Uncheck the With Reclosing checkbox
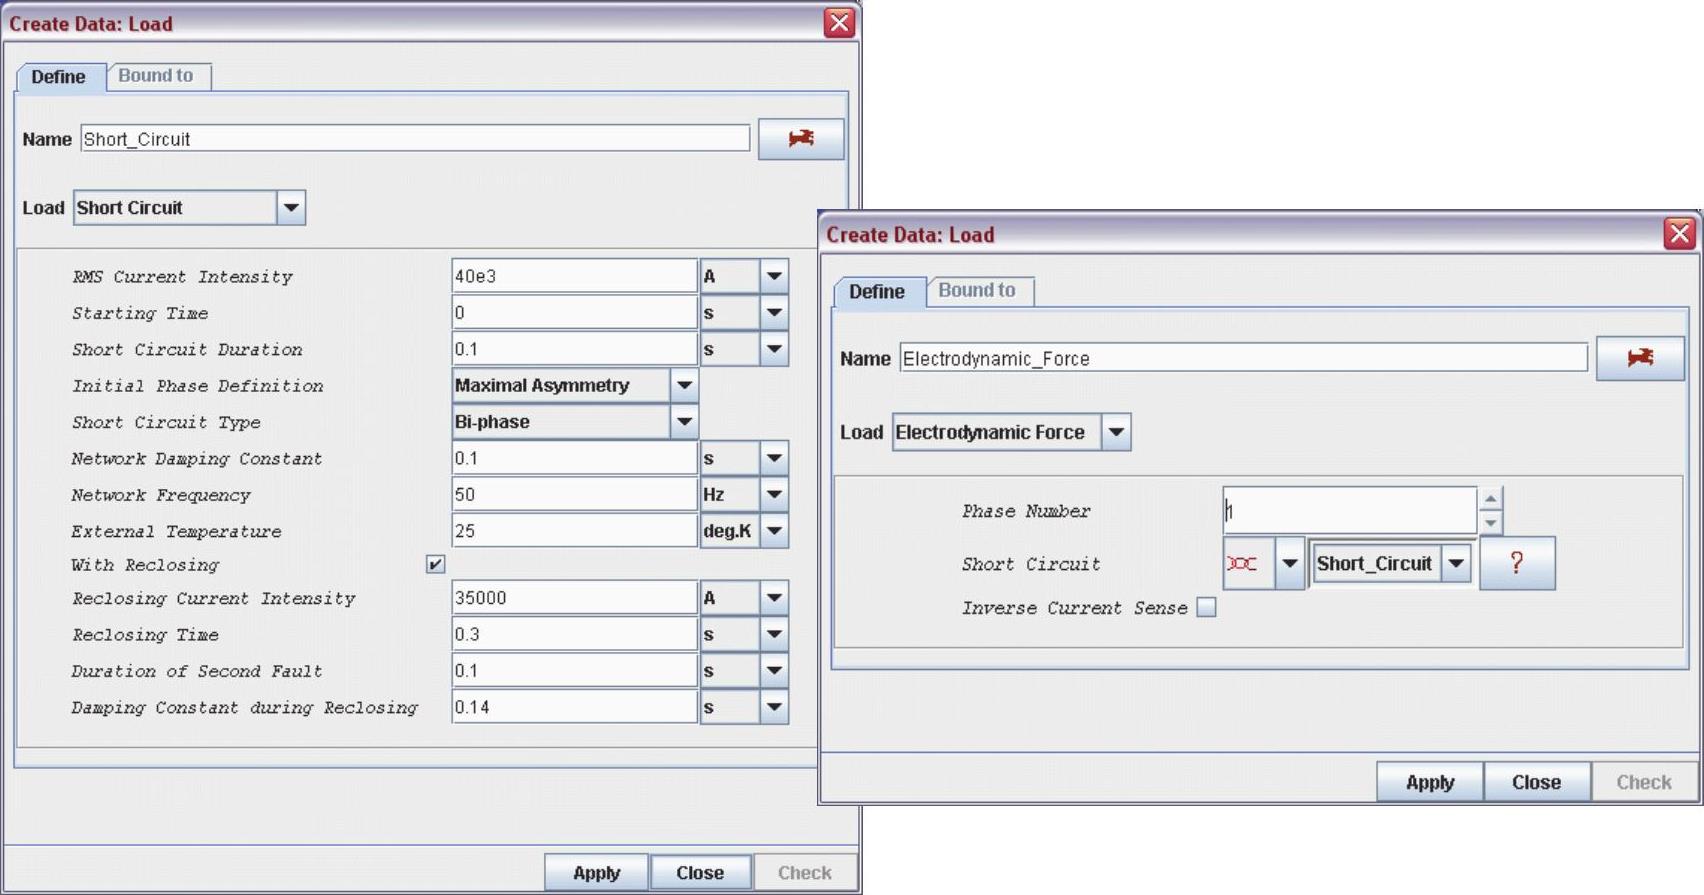 435,565
